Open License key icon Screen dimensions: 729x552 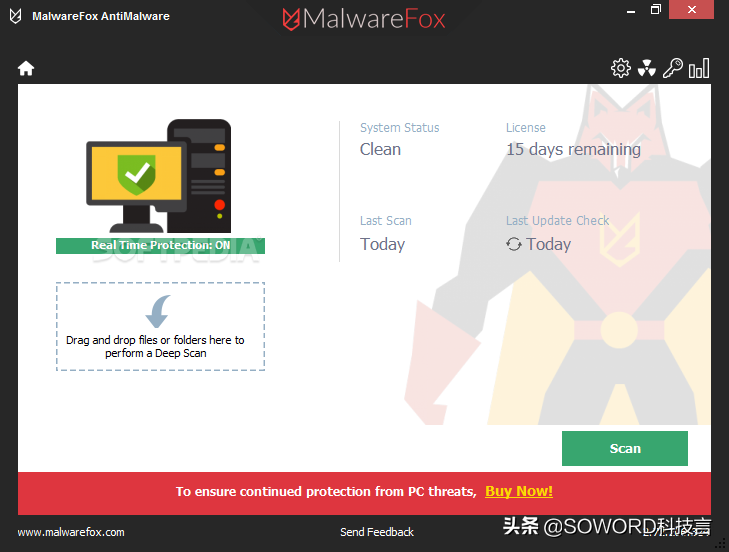coord(673,68)
